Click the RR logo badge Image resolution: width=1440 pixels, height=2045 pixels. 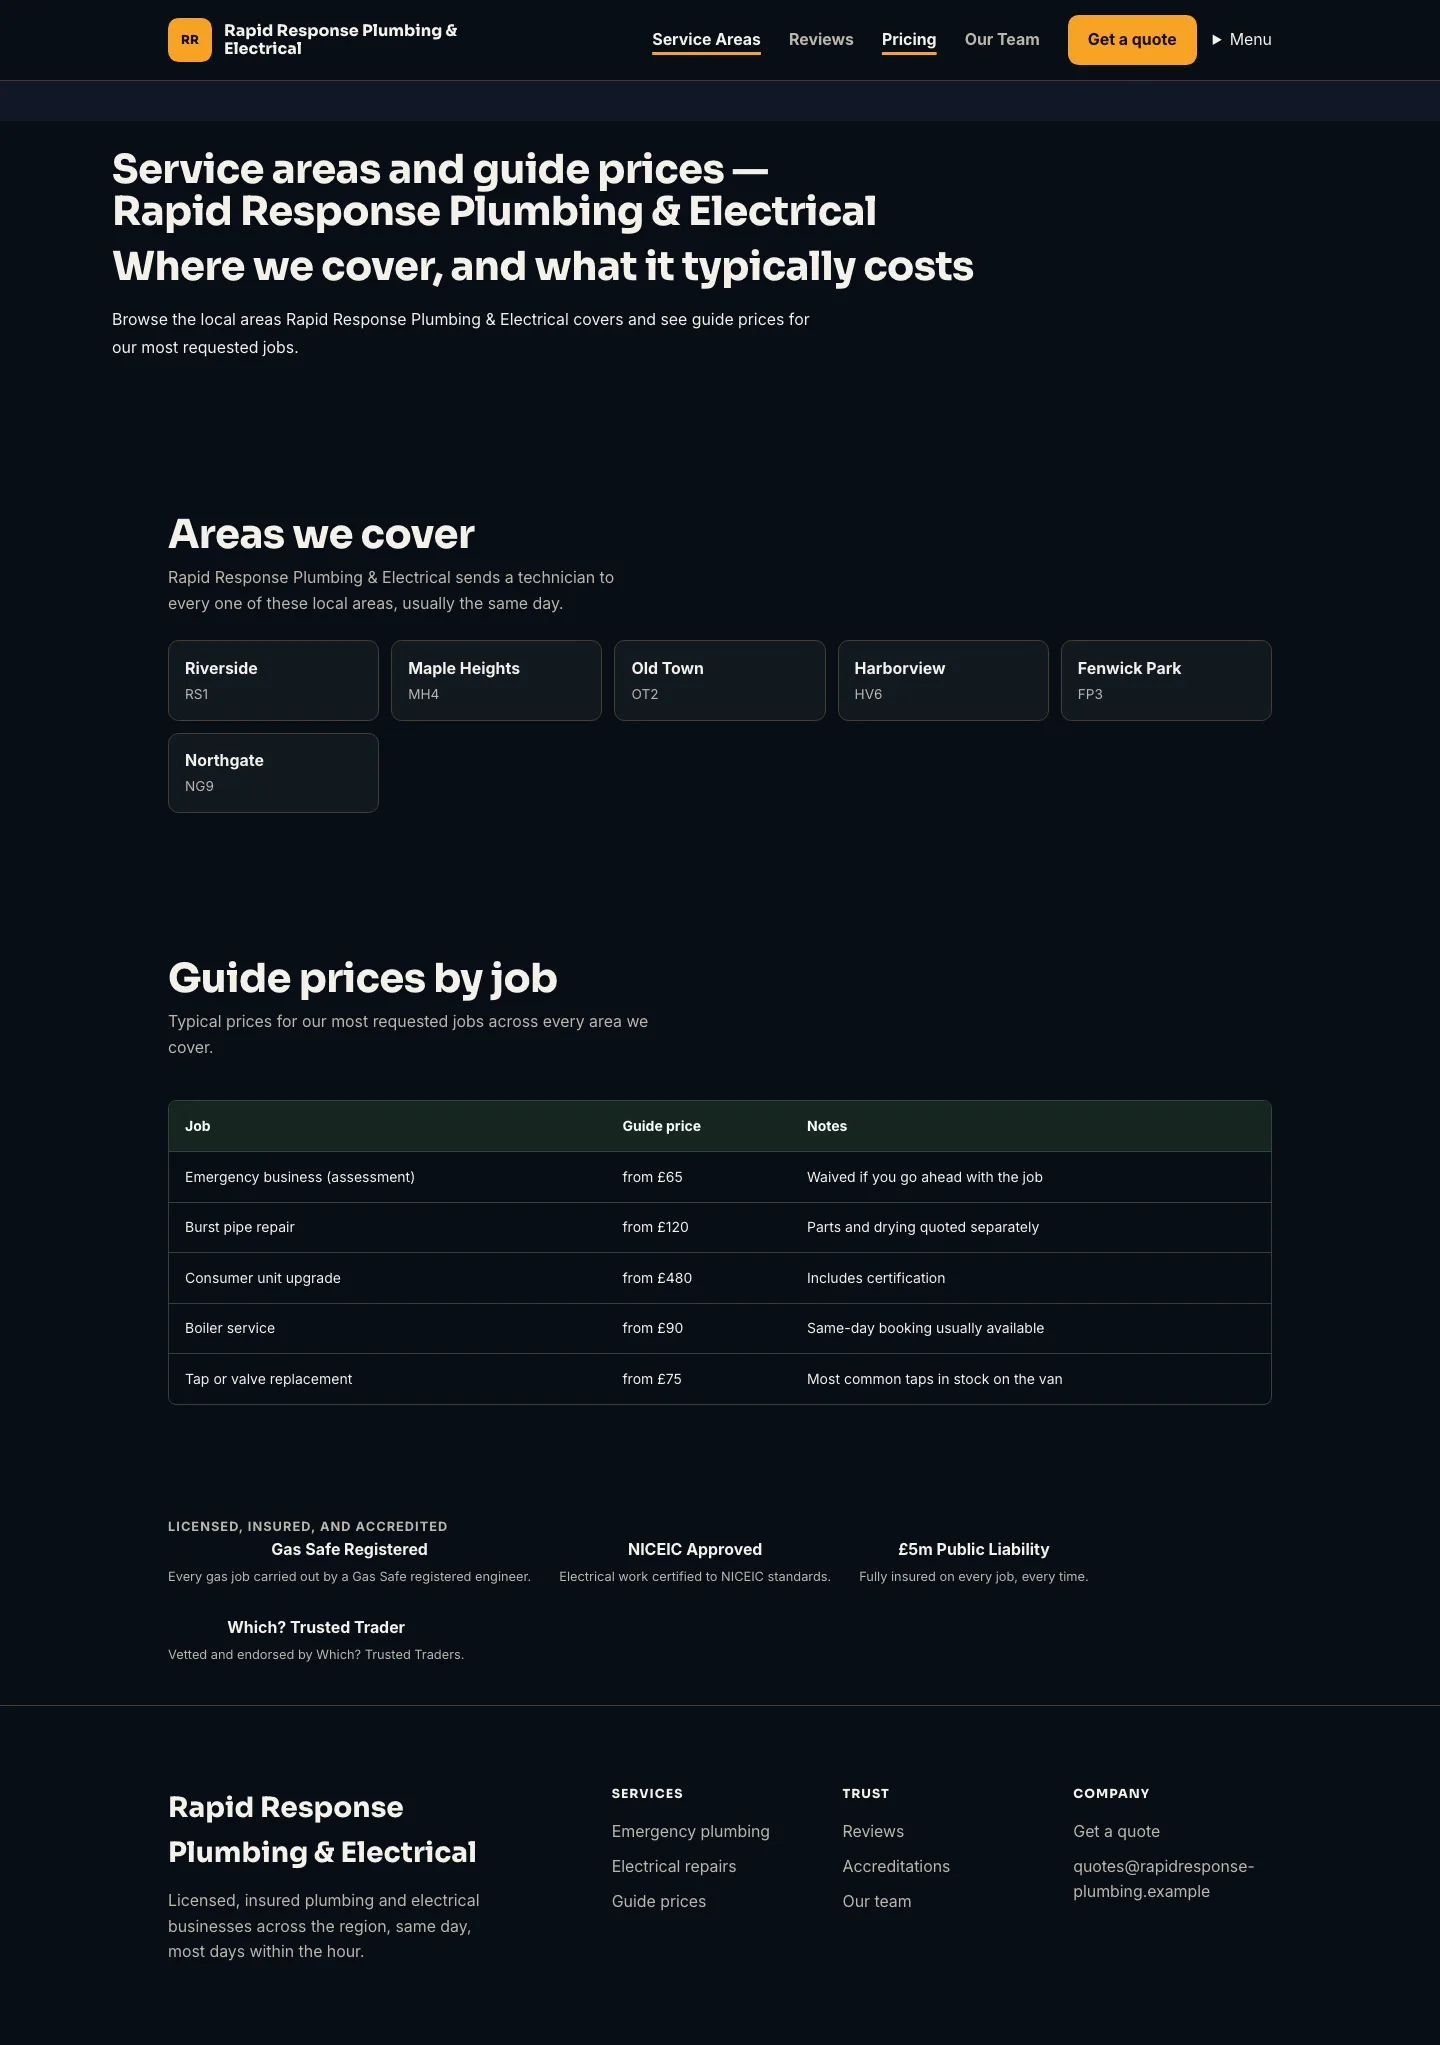[190, 40]
